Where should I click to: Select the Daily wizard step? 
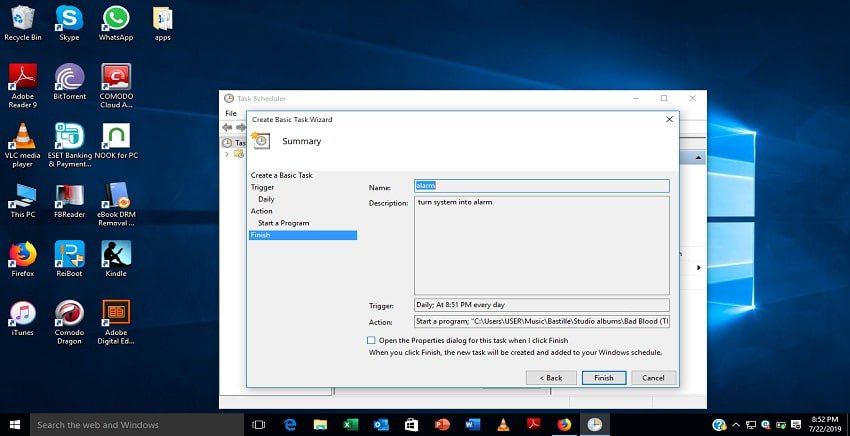click(266, 199)
